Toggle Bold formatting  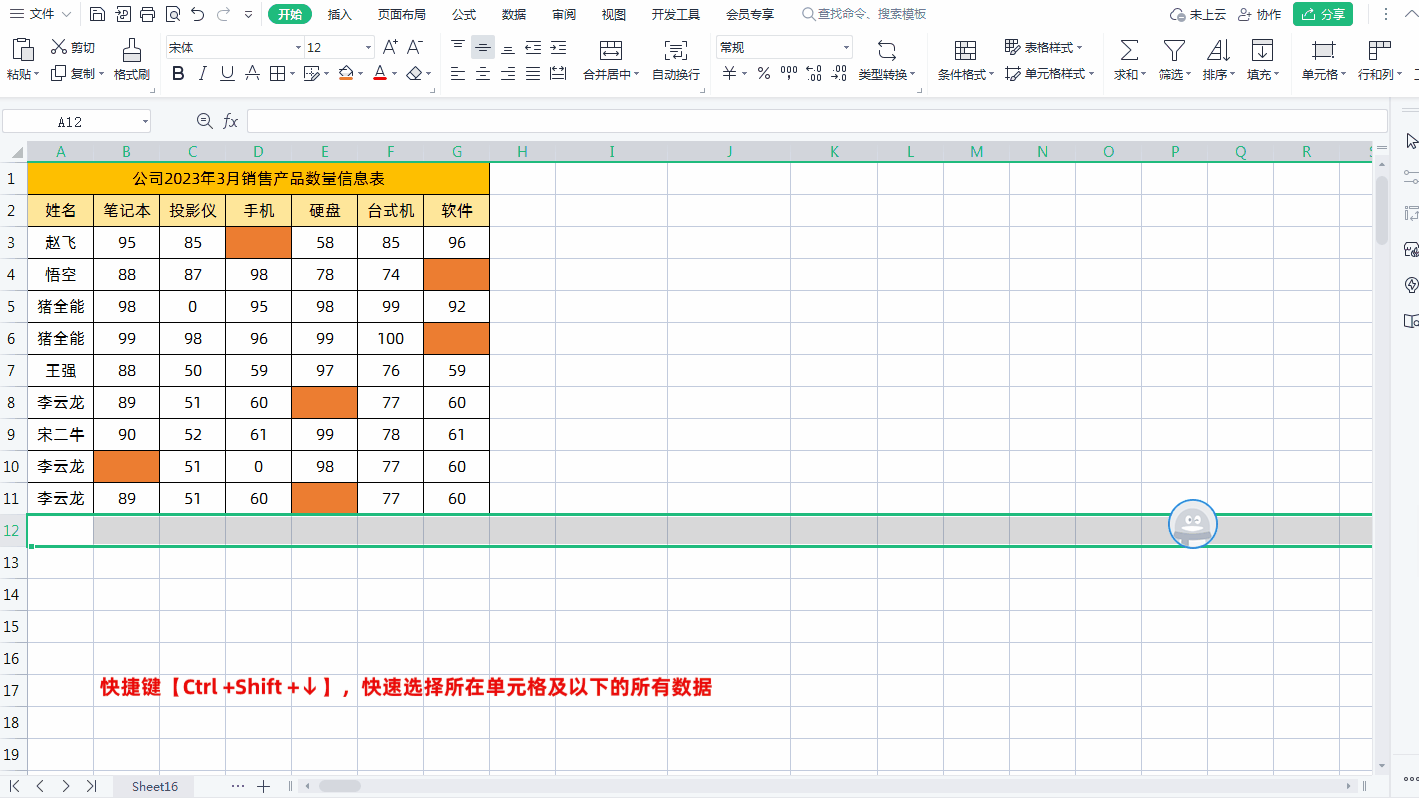[178, 73]
